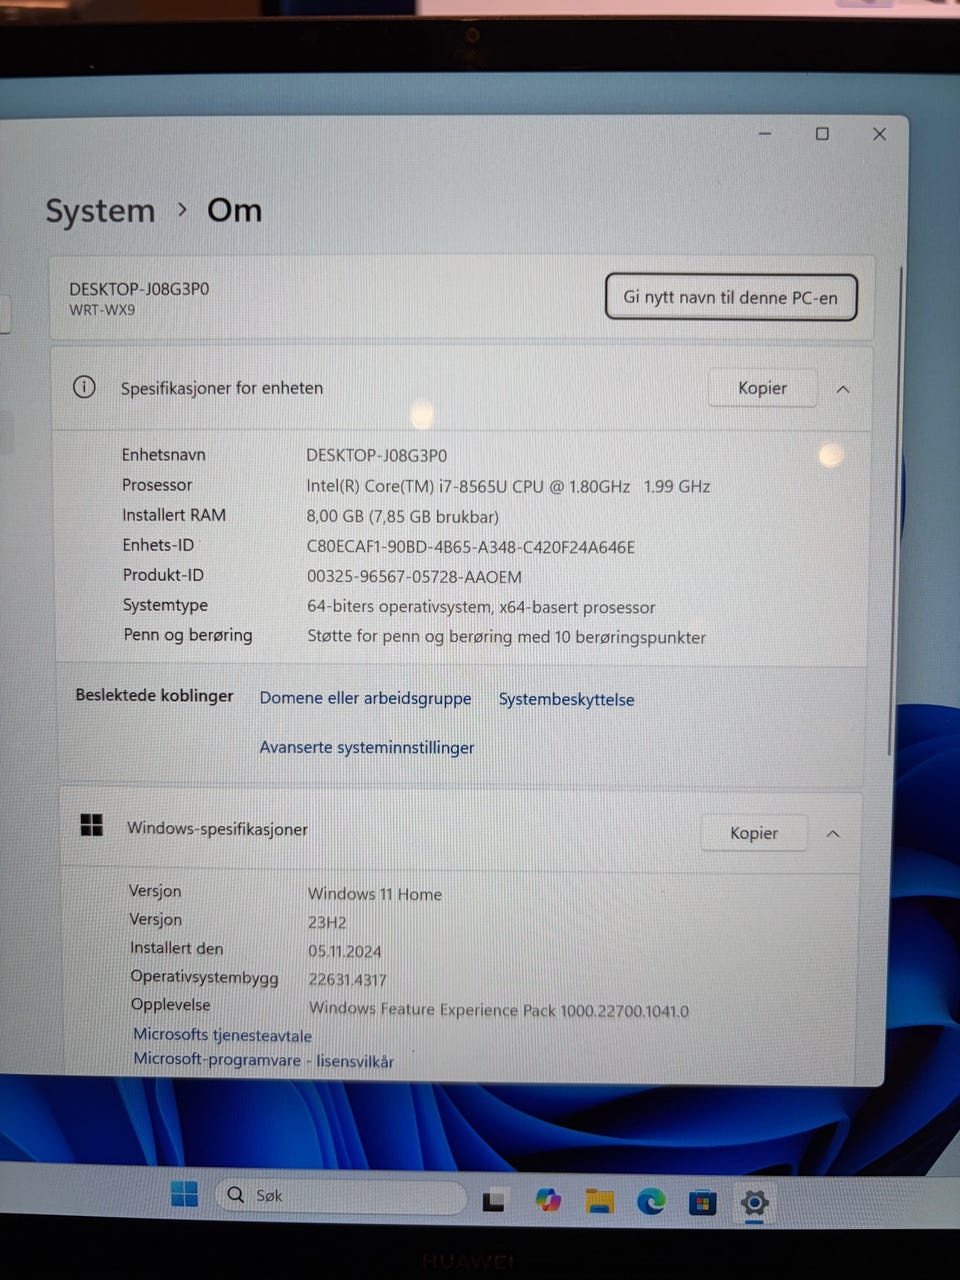Copy device specifications with Kopier

(x=762, y=388)
